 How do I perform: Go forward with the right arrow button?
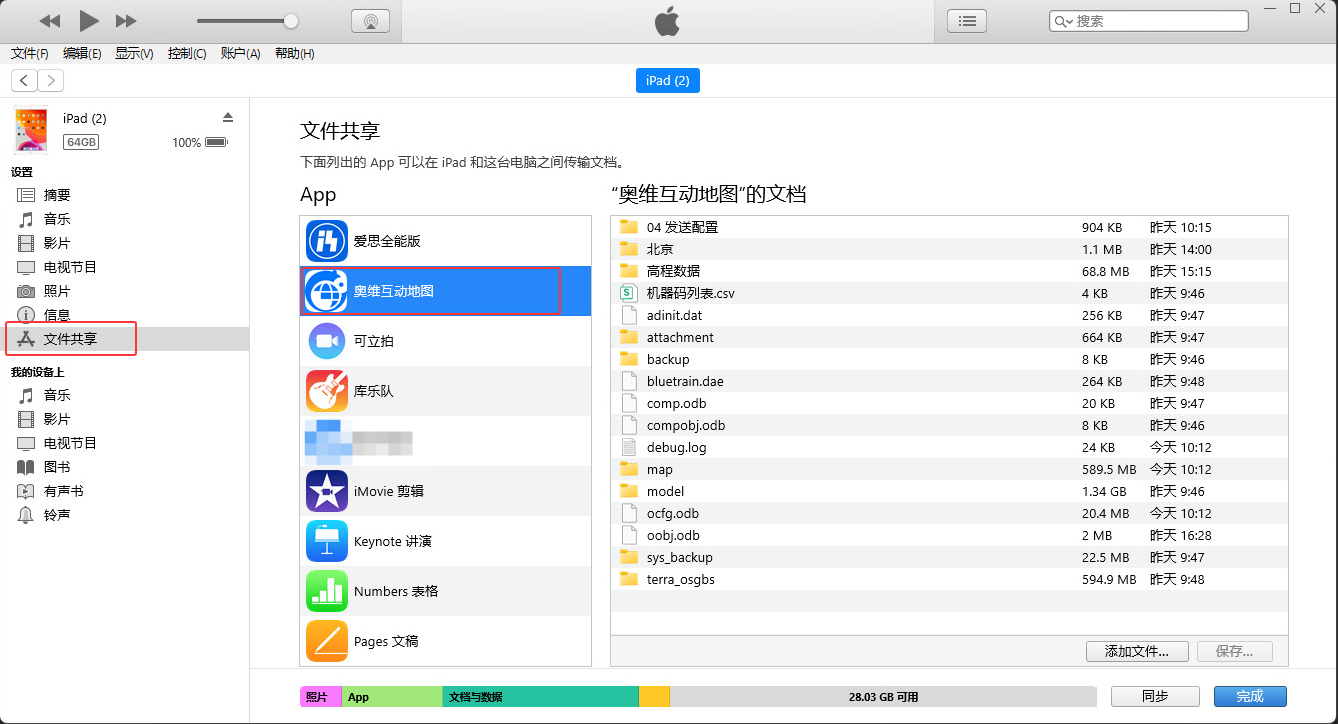pos(50,81)
